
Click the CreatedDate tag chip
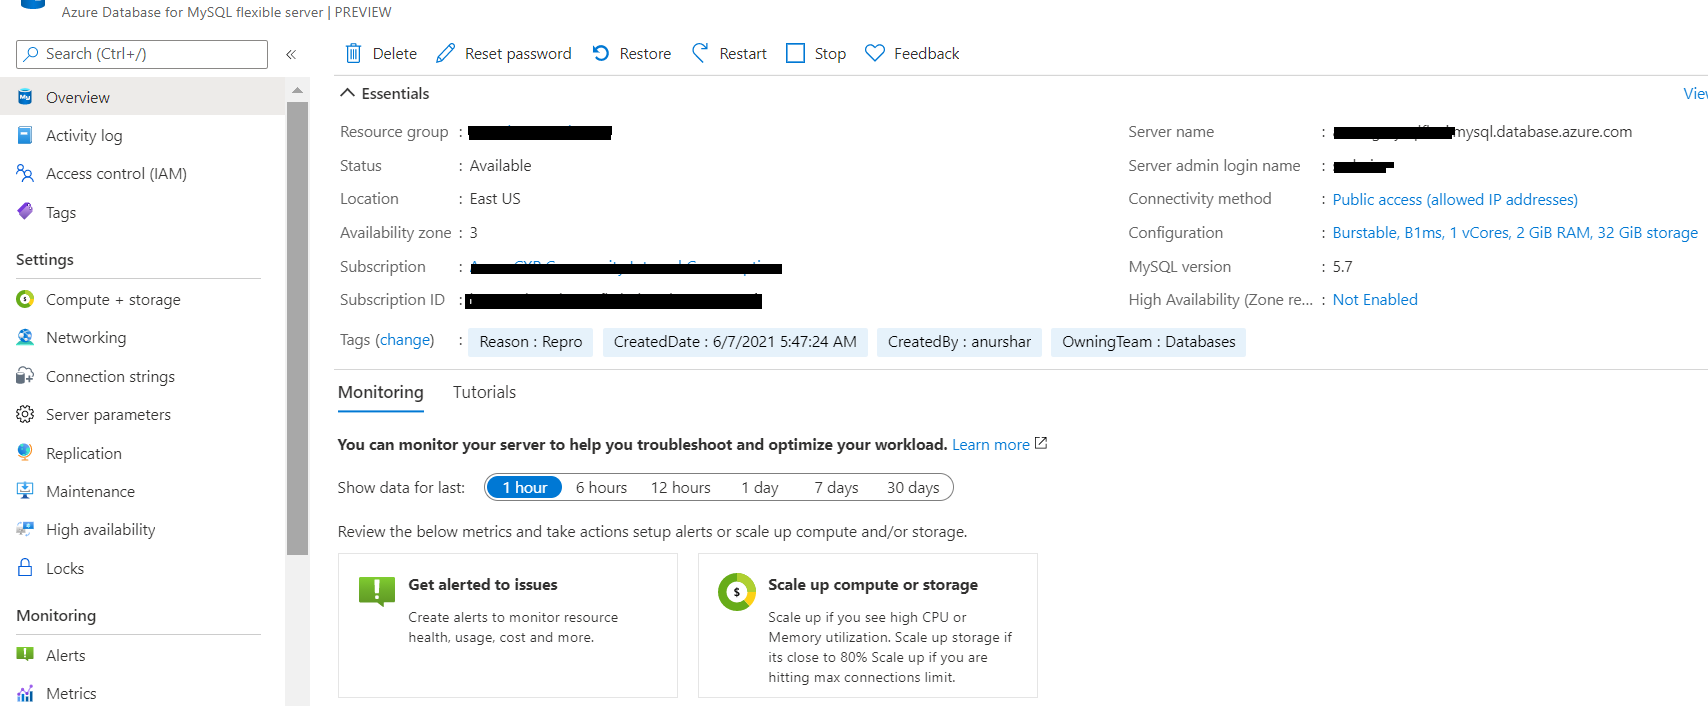[735, 342]
